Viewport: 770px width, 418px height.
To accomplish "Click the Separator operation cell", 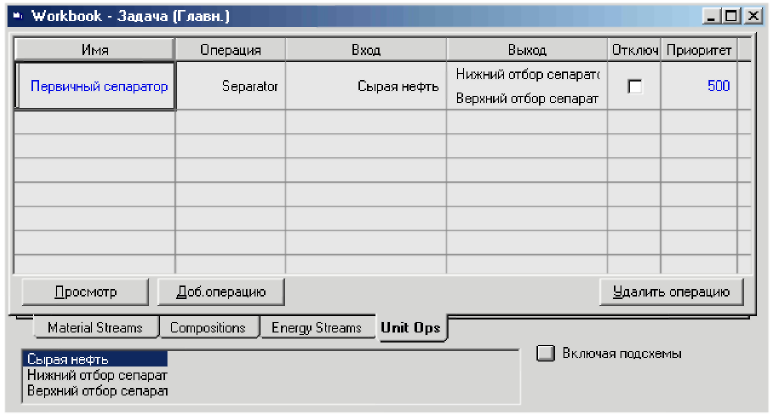I will pyautogui.click(x=250, y=87).
